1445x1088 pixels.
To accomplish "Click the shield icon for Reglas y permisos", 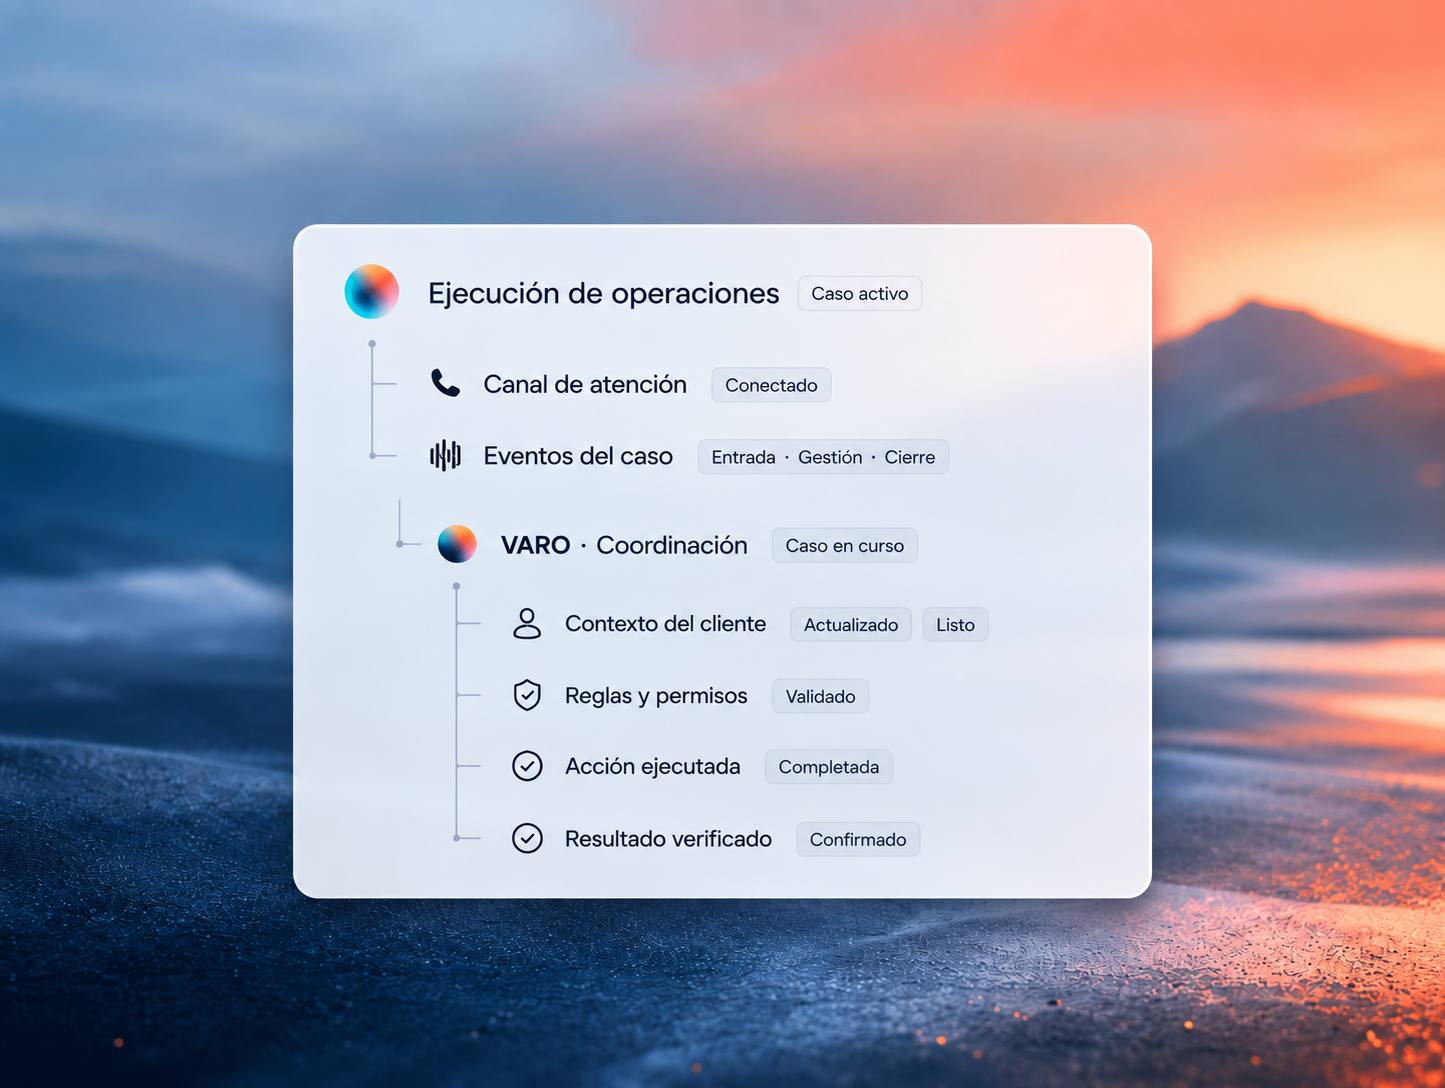I will tap(527, 695).
